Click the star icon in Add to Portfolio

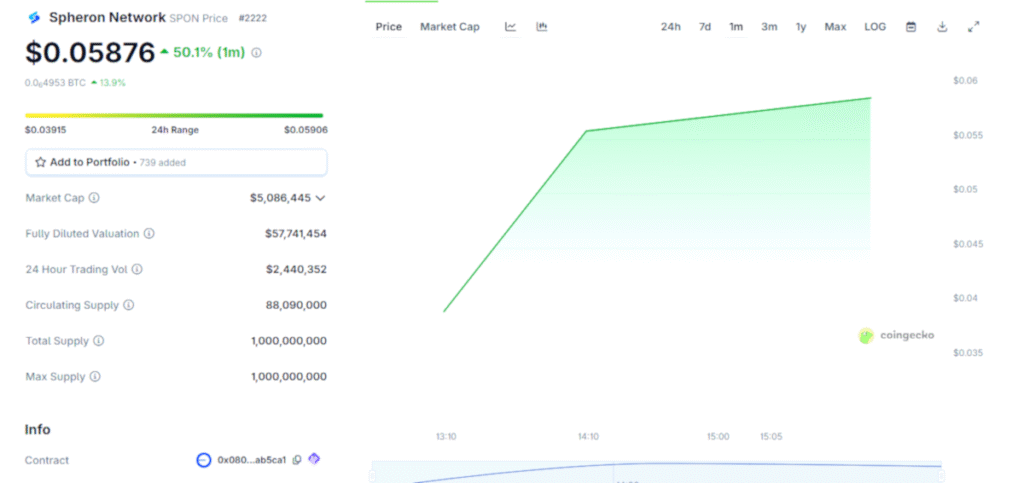click(40, 162)
